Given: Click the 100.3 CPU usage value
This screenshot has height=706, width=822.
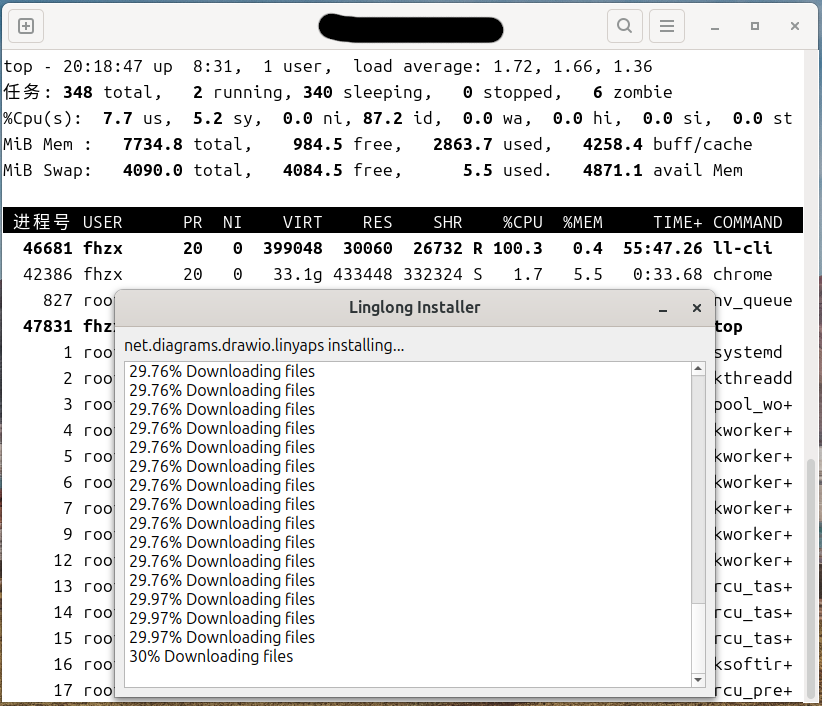Looking at the screenshot, I should coord(517,248).
